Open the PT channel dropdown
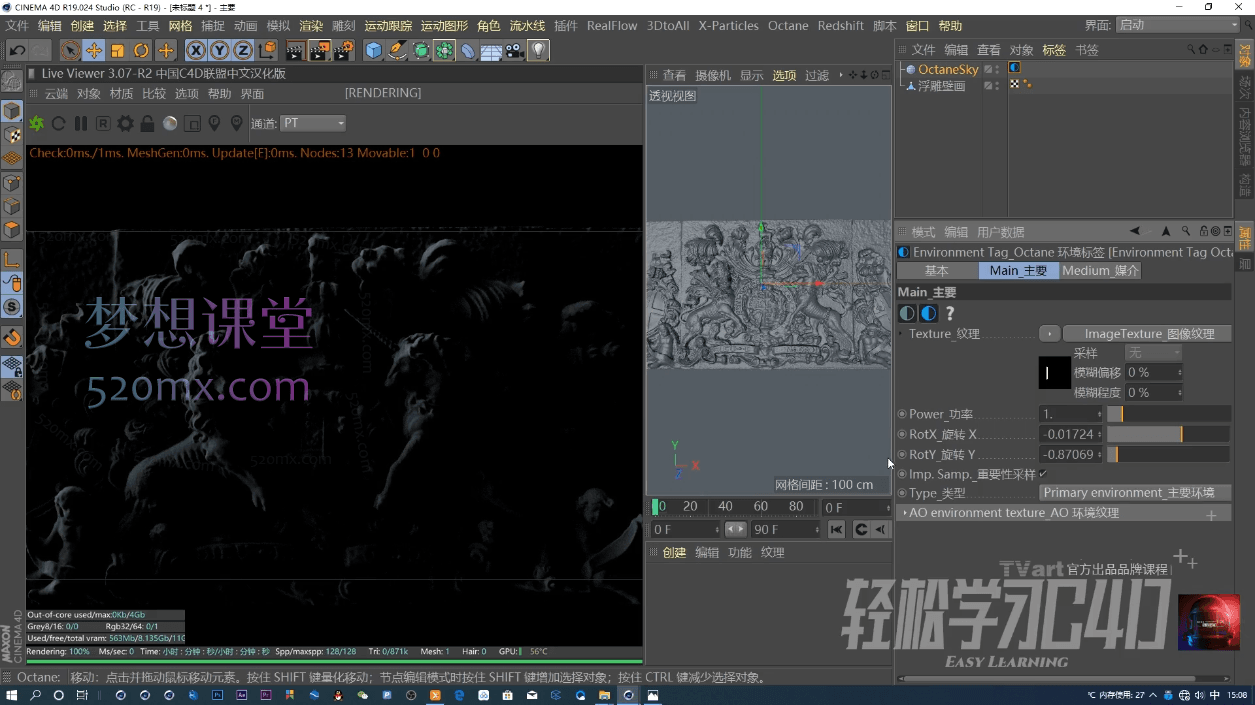Viewport: 1255px width, 705px height. point(313,123)
